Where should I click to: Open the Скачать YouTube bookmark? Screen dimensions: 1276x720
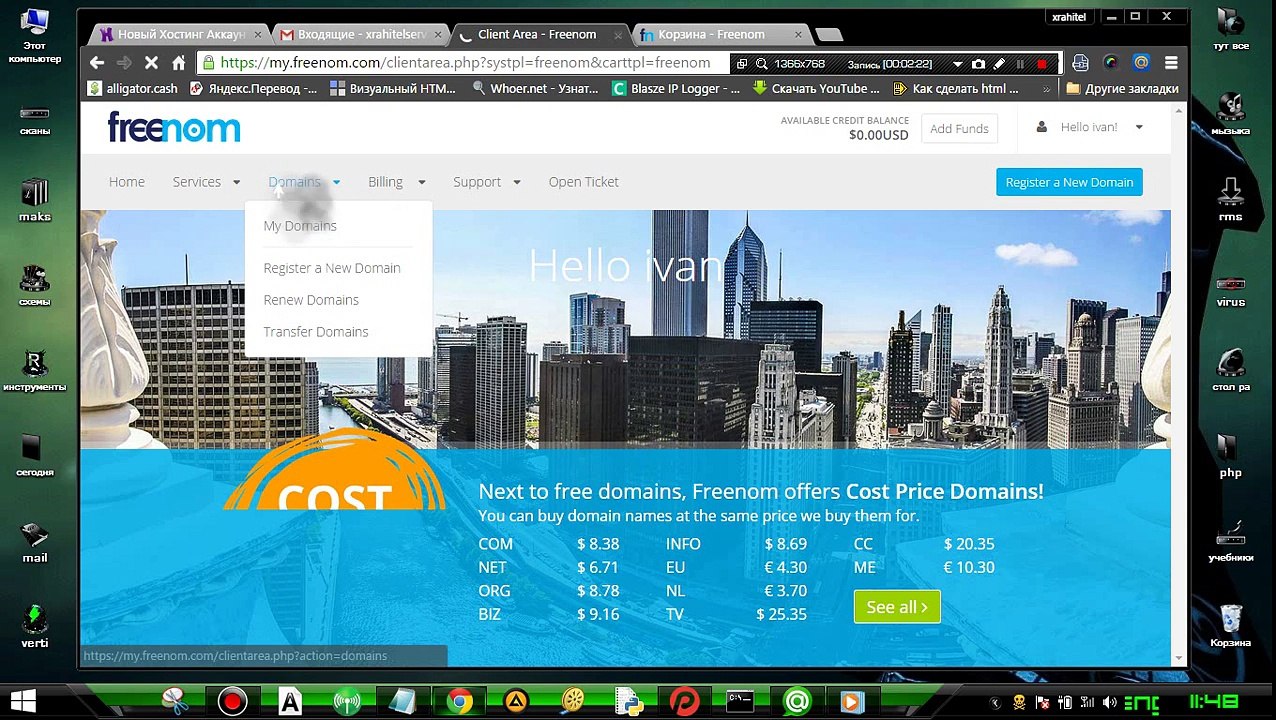click(x=816, y=89)
